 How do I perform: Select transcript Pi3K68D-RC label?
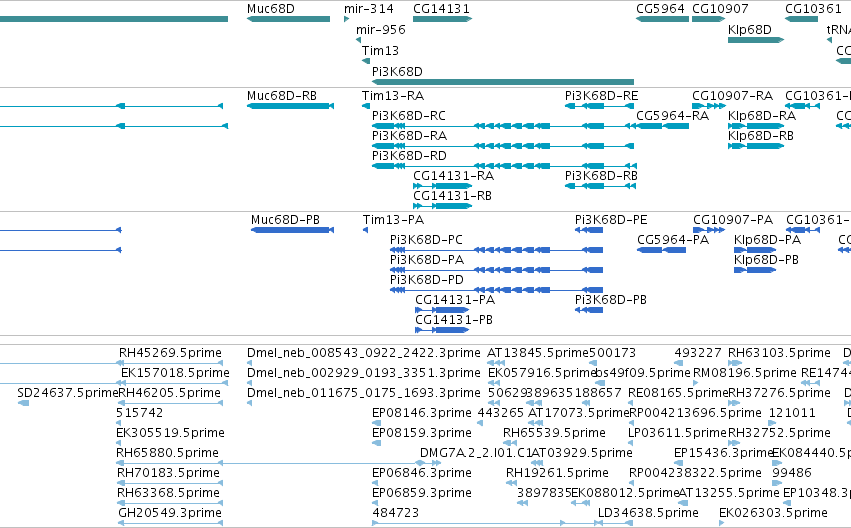click(x=409, y=116)
